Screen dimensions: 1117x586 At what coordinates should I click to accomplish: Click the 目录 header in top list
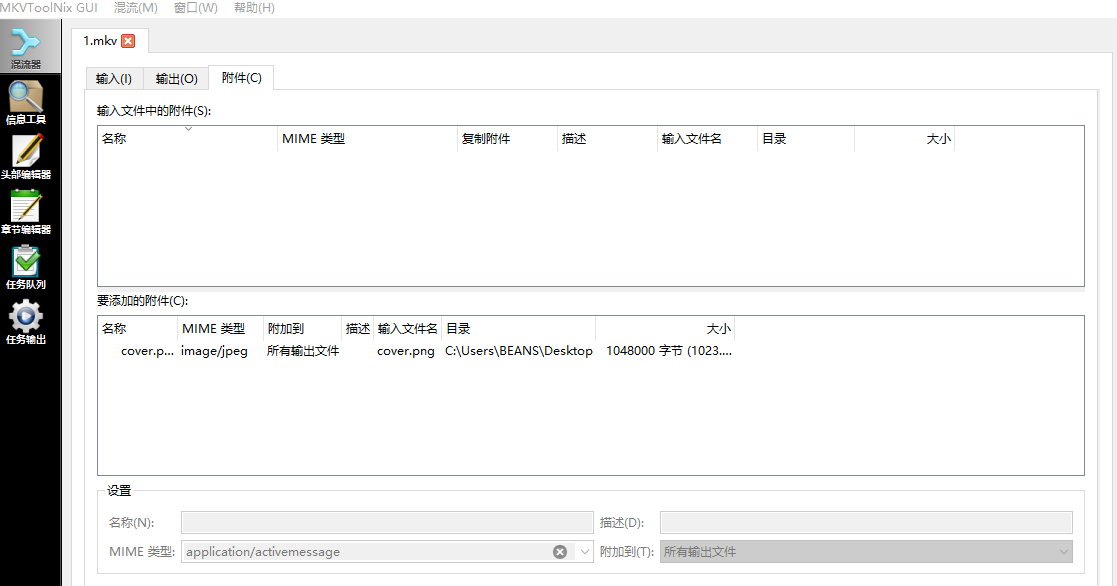pyautogui.click(x=806, y=139)
